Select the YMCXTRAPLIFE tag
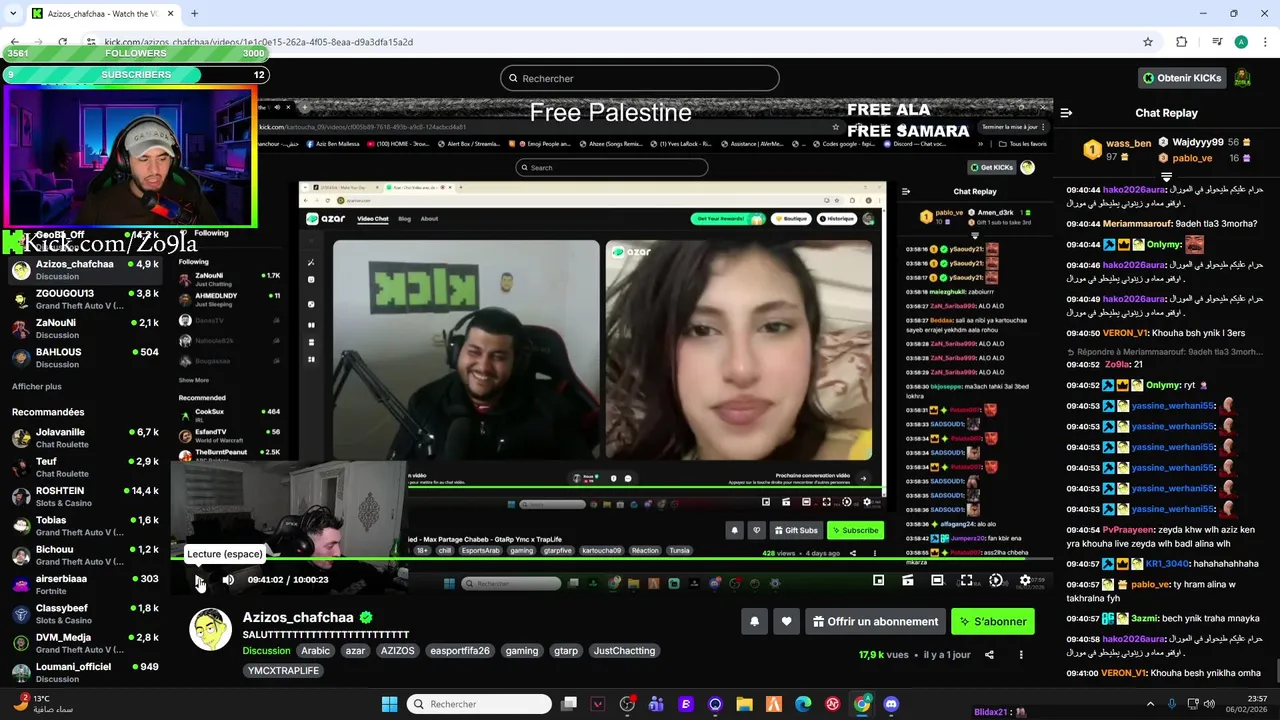This screenshot has width=1280, height=720. click(283, 671)
